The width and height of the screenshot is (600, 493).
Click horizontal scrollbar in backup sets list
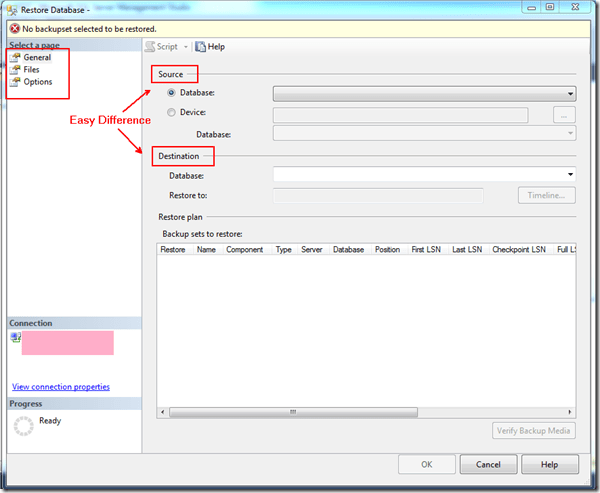[x=292, y=411]
